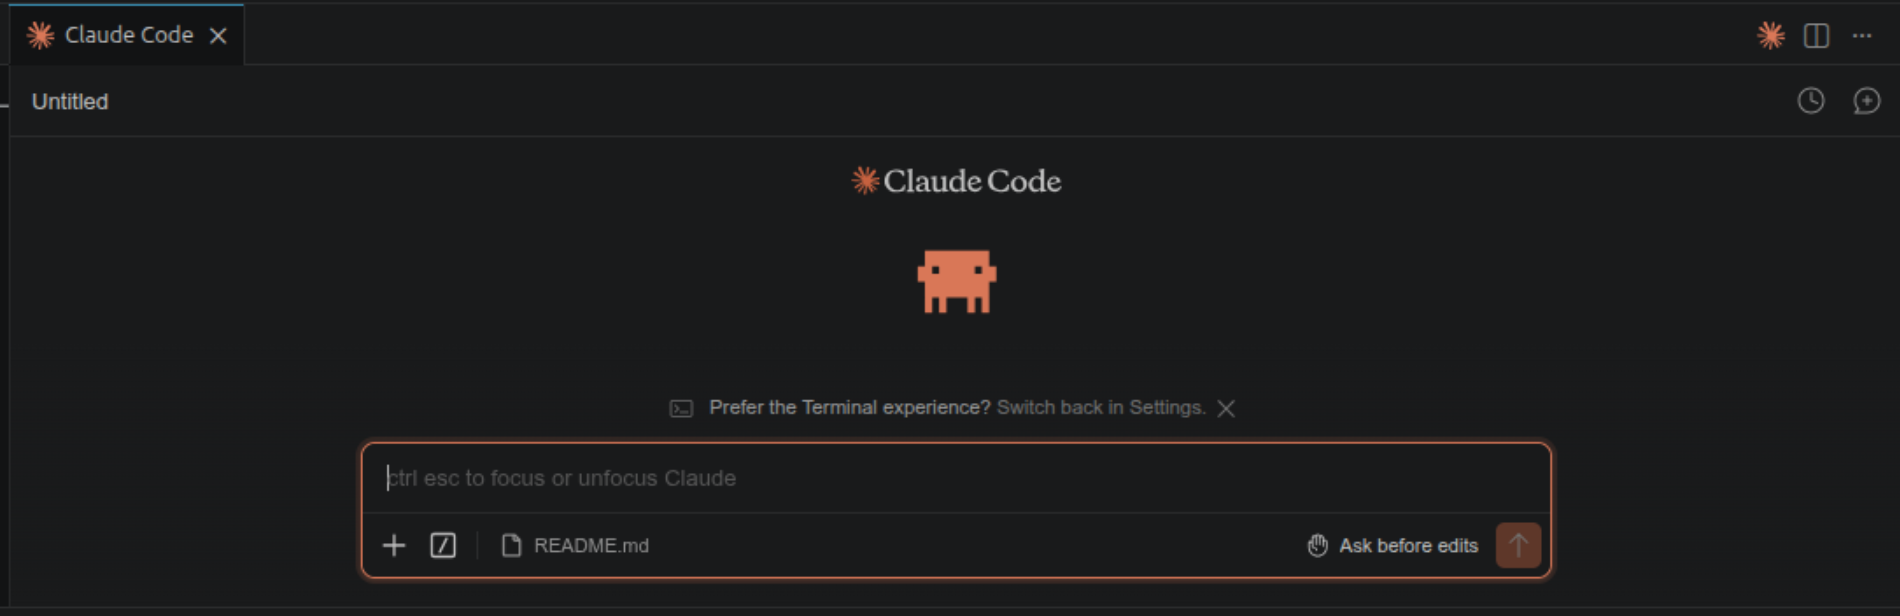The image size is (1900, 616).
Task: Click the hand icon beside Ask before edits
Action: 1316,546
